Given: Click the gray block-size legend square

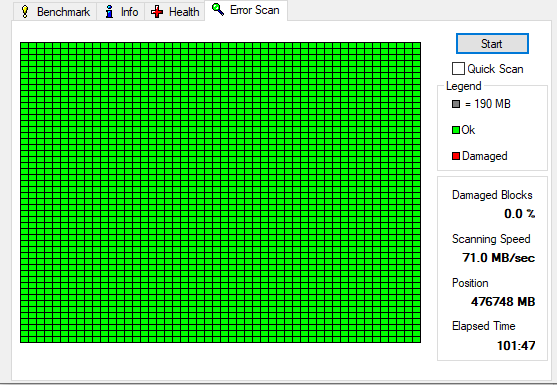Looking at the screenshot, I should (456, 104).
